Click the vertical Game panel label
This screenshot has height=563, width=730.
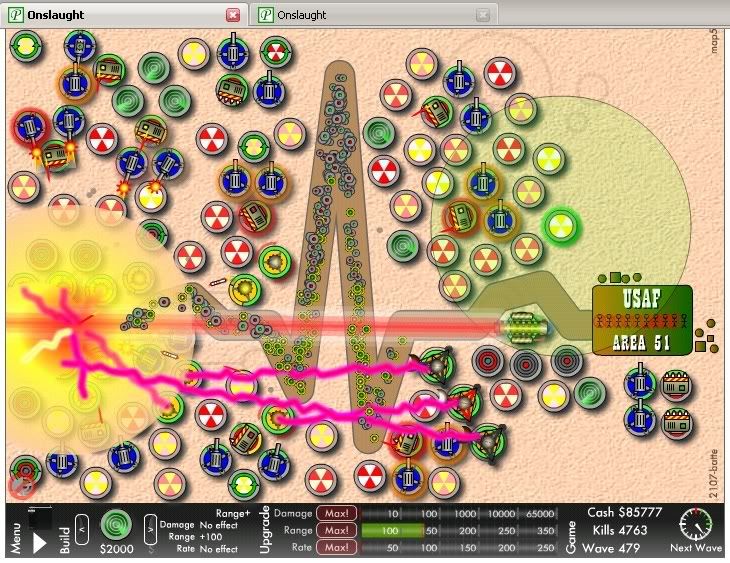click(571, 538)
